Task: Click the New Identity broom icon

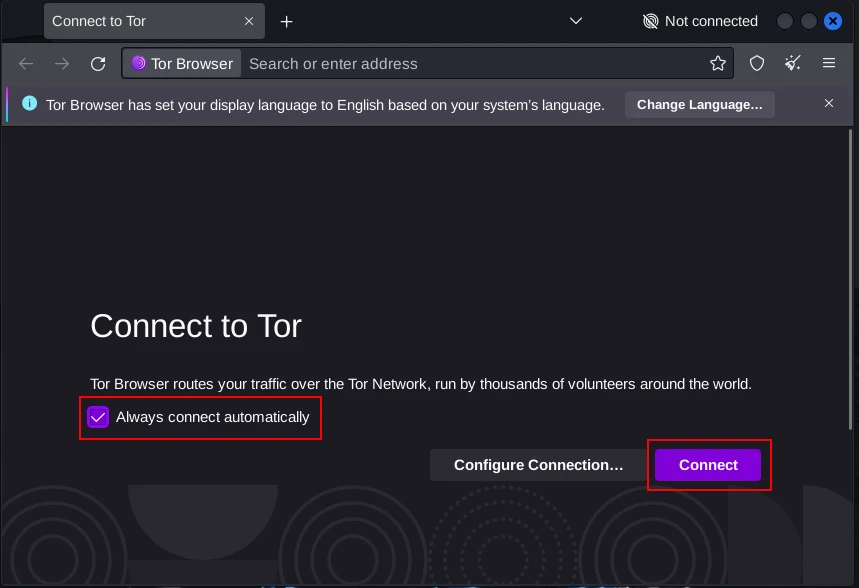Action: tap(793, 64)
